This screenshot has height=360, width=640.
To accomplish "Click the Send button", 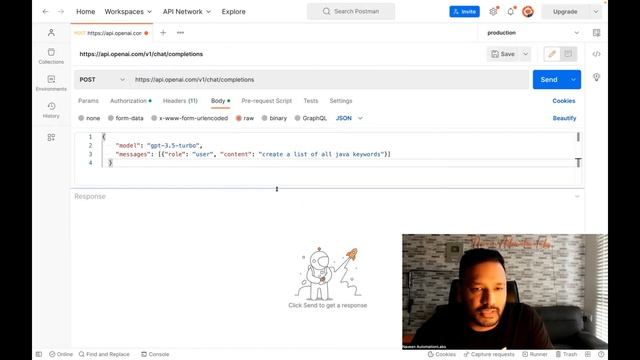I will click(x=549, y=80).
